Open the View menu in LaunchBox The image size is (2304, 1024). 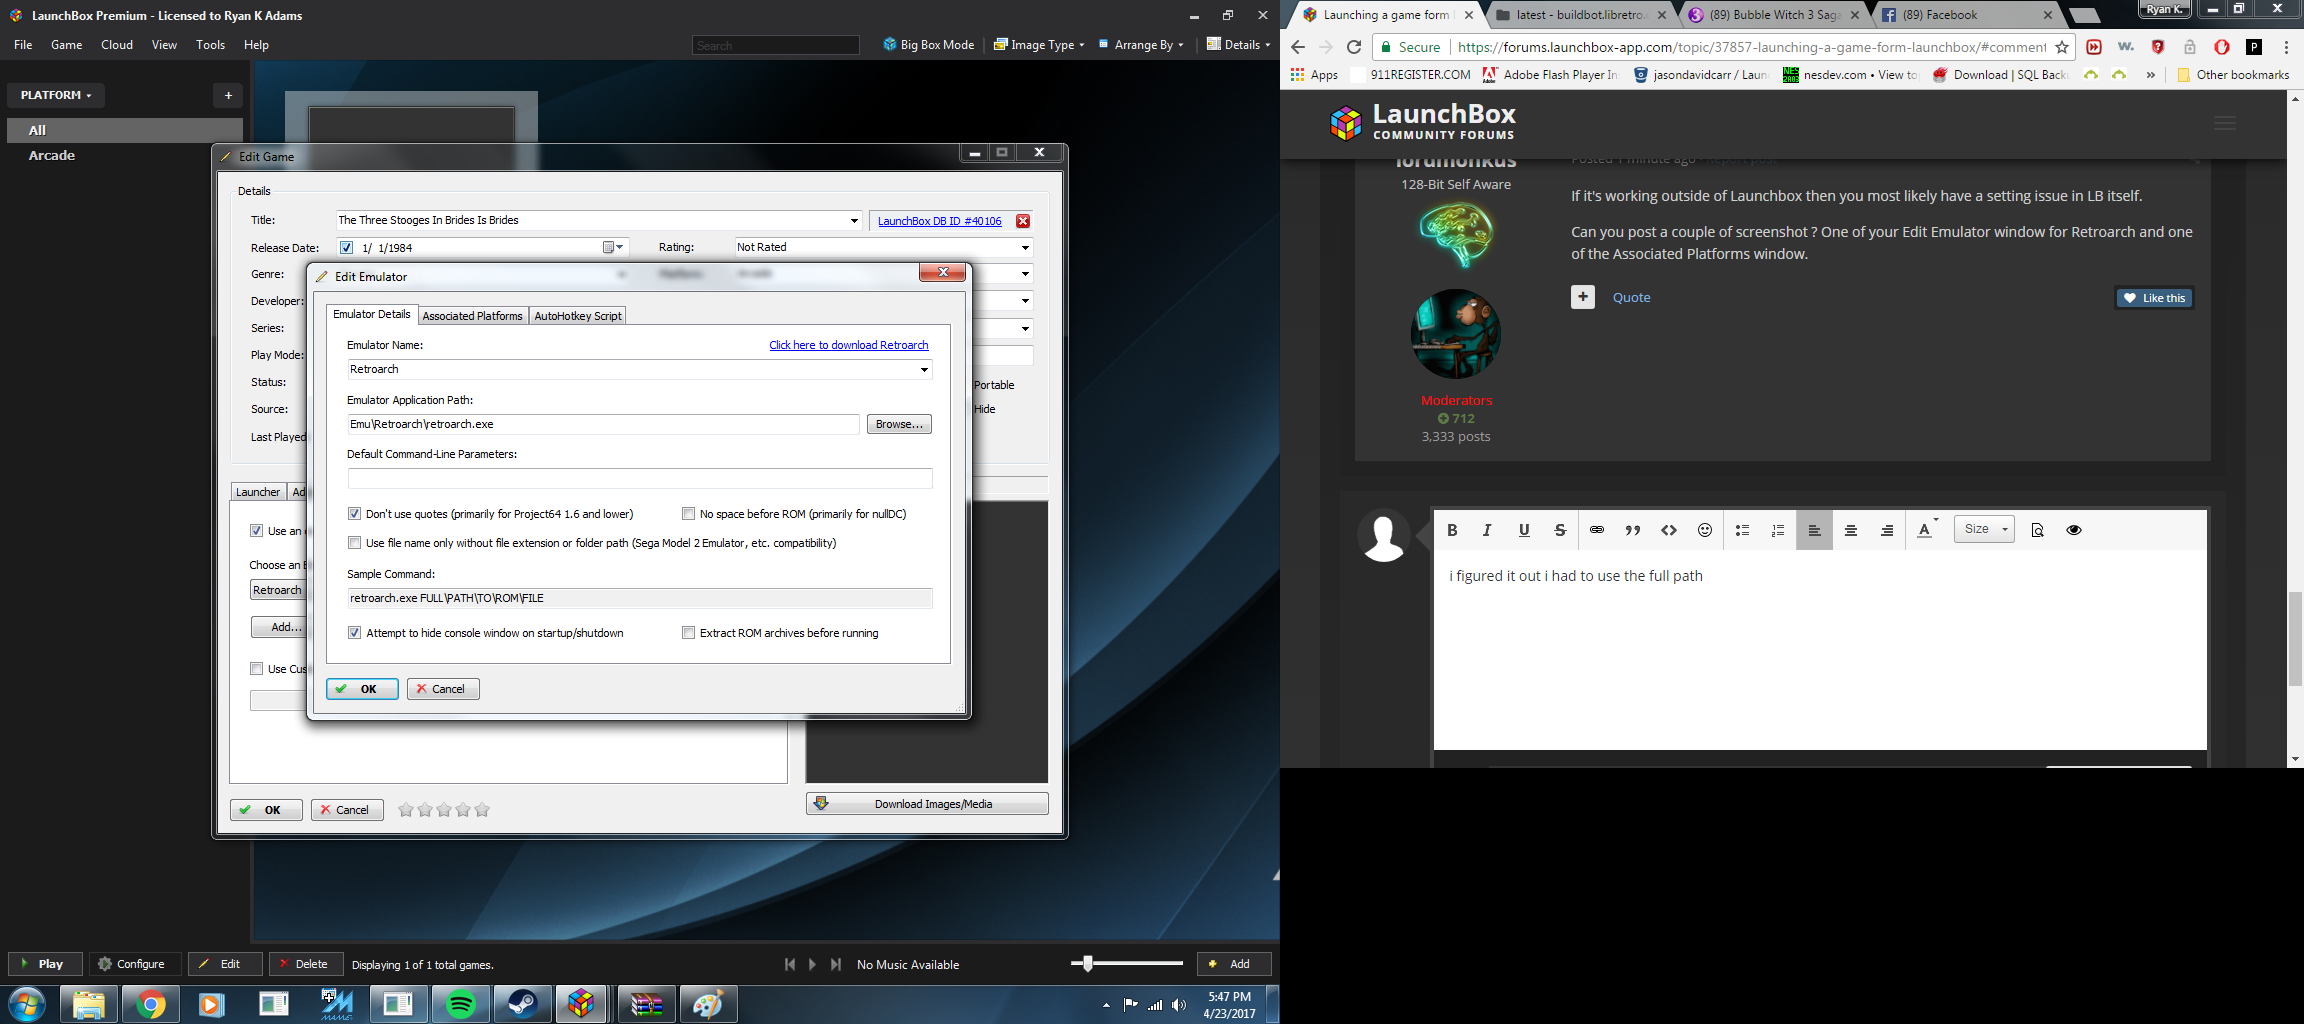click(164, 45)
